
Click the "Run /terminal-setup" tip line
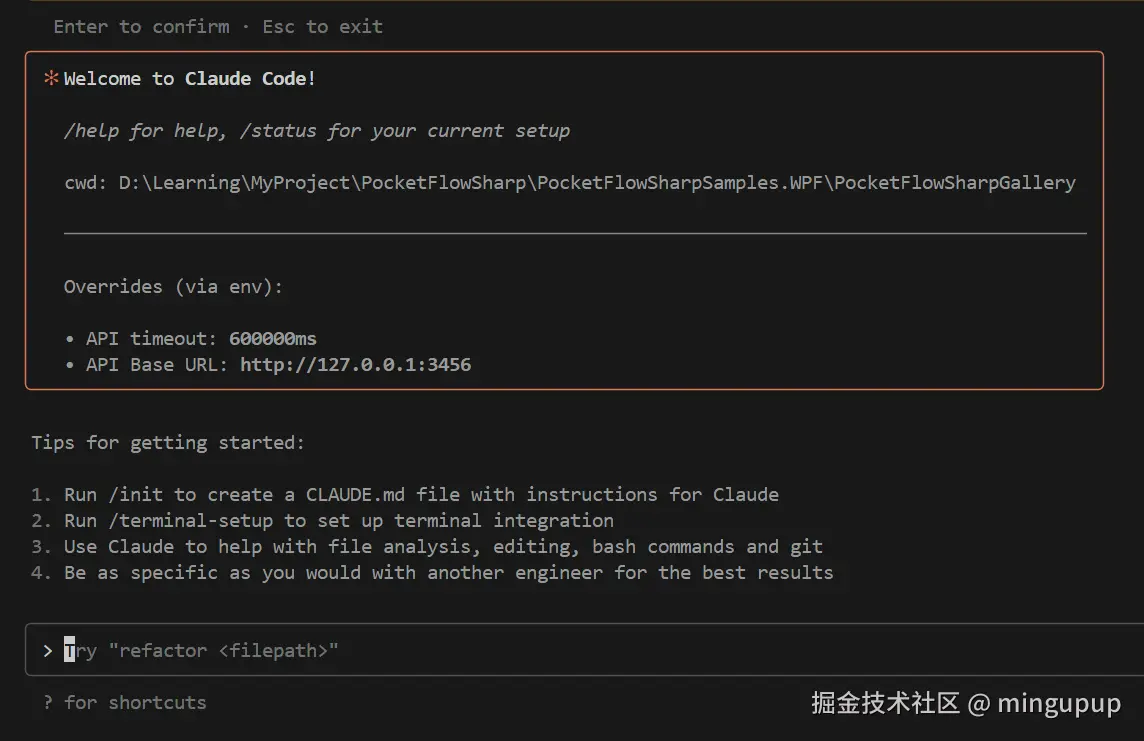pos(338,521)
